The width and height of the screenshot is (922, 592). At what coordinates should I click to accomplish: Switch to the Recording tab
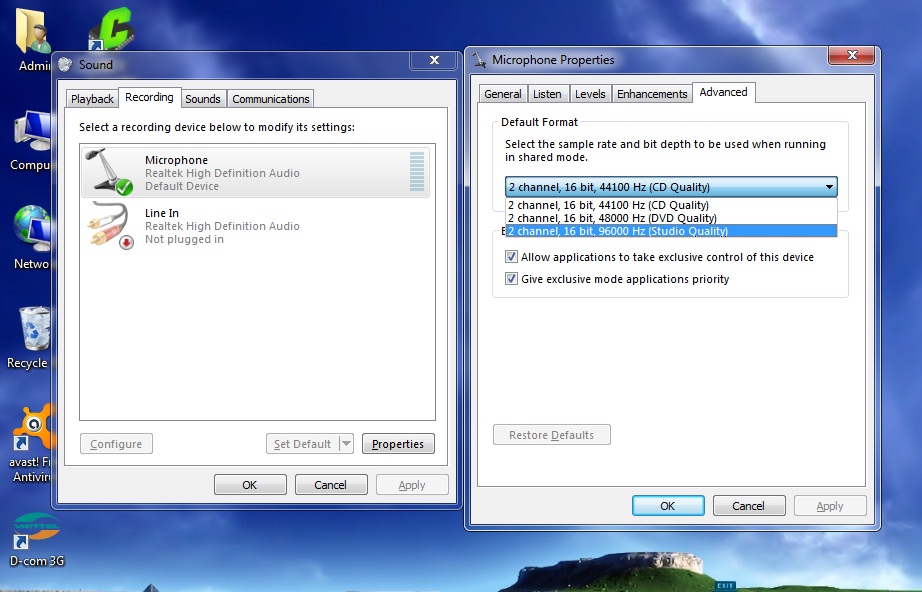pos(149,98)
